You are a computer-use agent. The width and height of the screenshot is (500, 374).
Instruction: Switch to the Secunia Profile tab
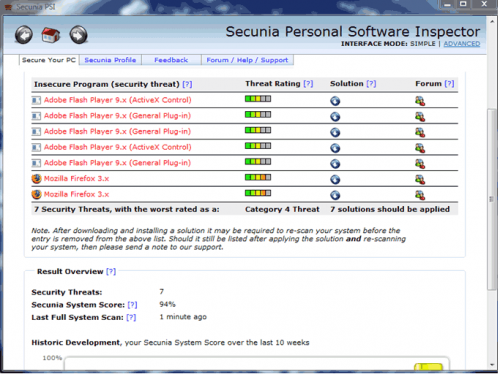point(110,60)
